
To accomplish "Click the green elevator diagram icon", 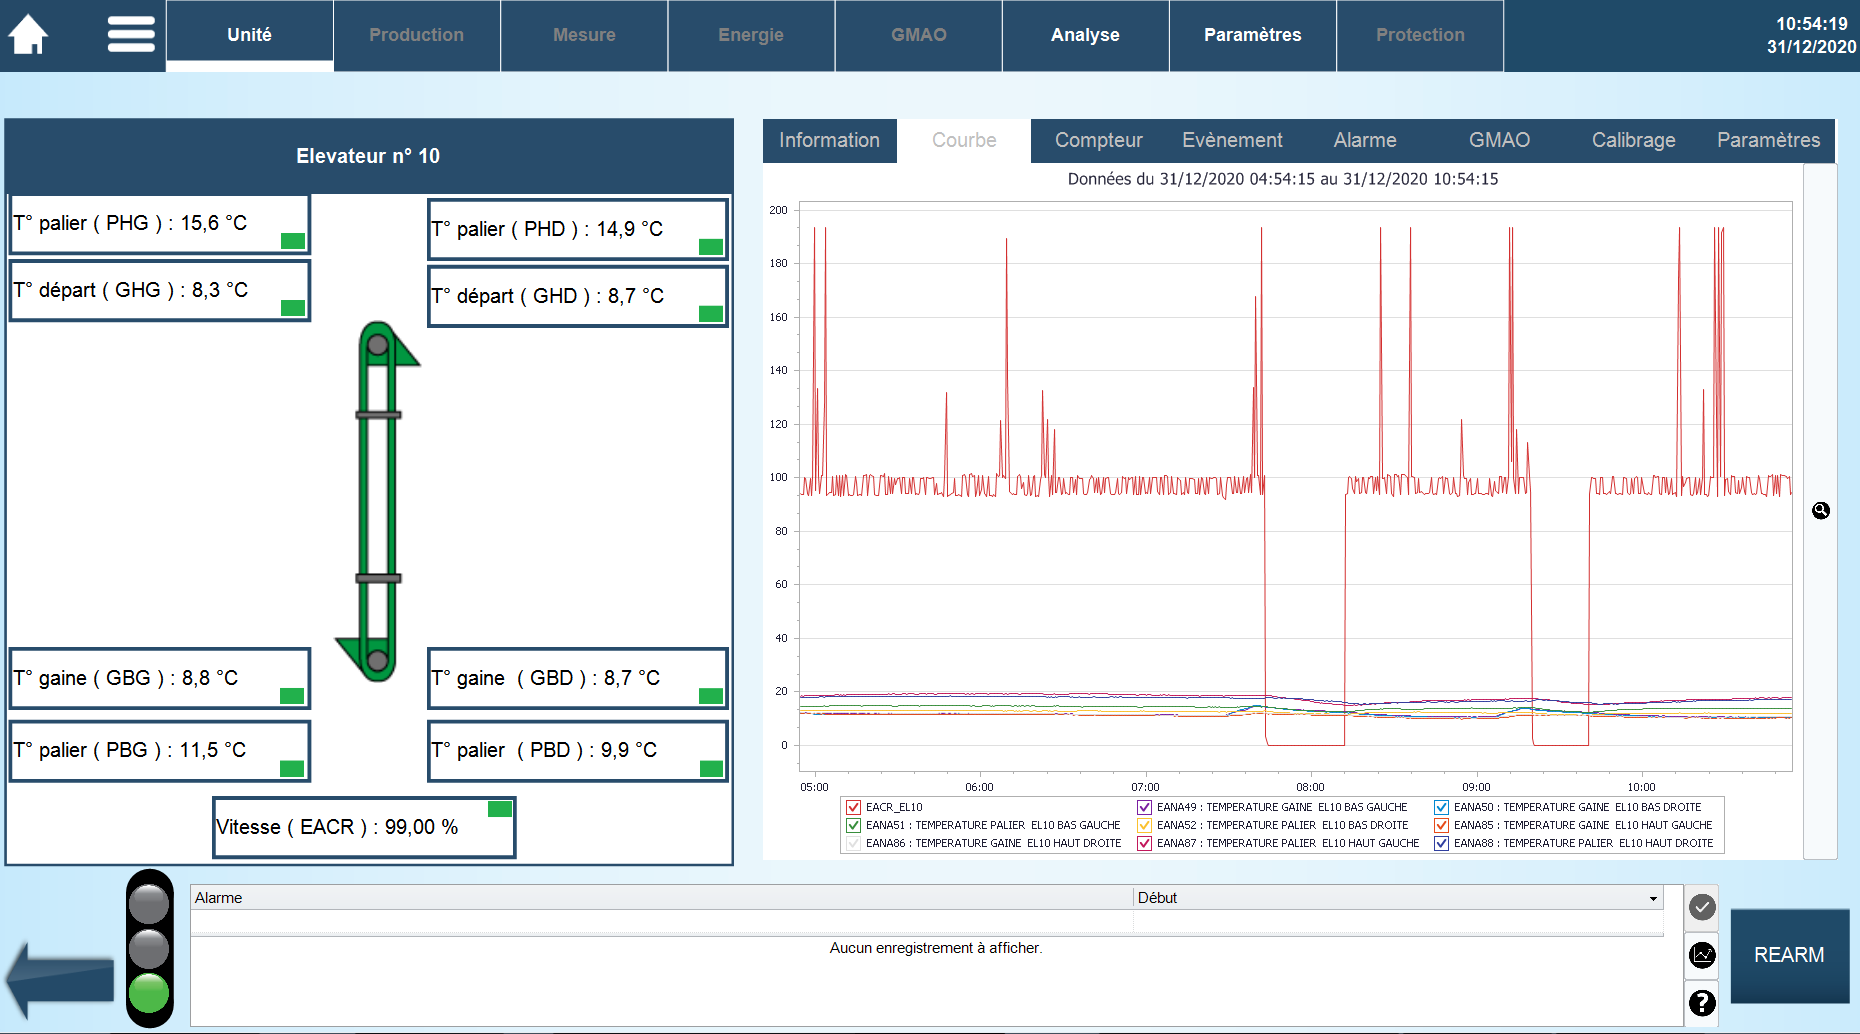I will (x=378, y=502).
